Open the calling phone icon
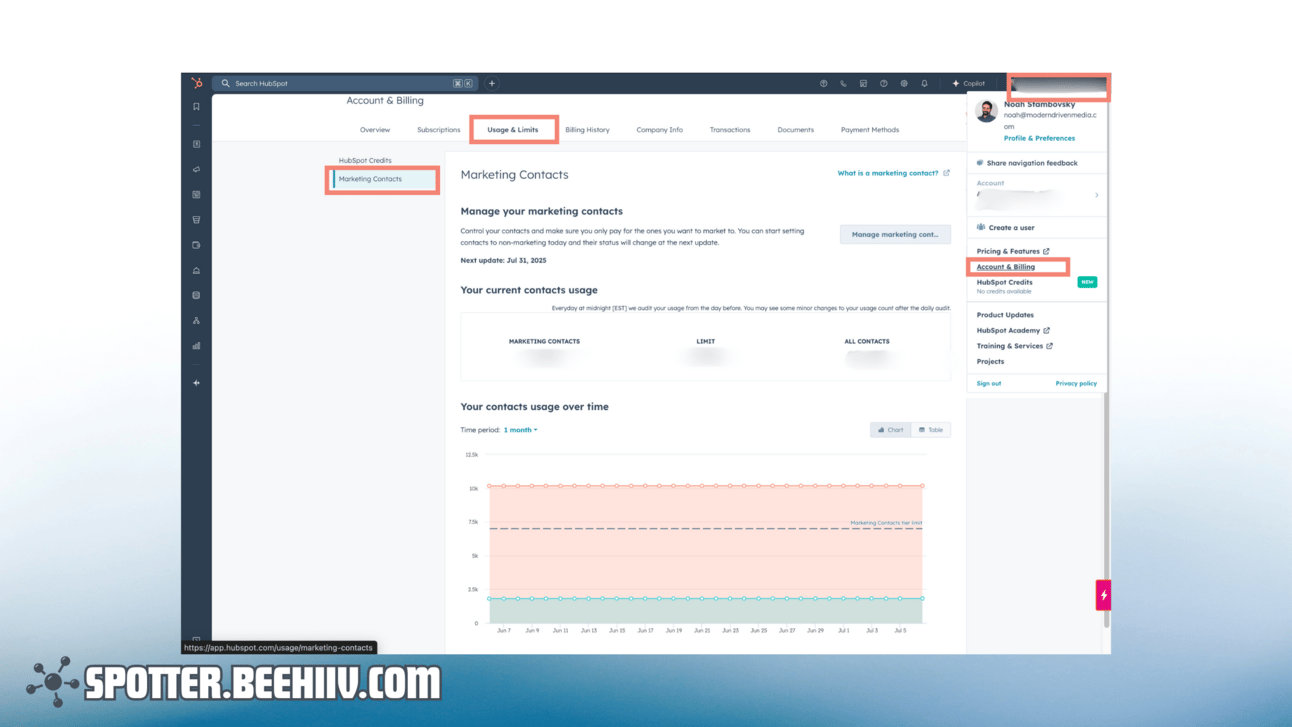 tap(844, 83)
